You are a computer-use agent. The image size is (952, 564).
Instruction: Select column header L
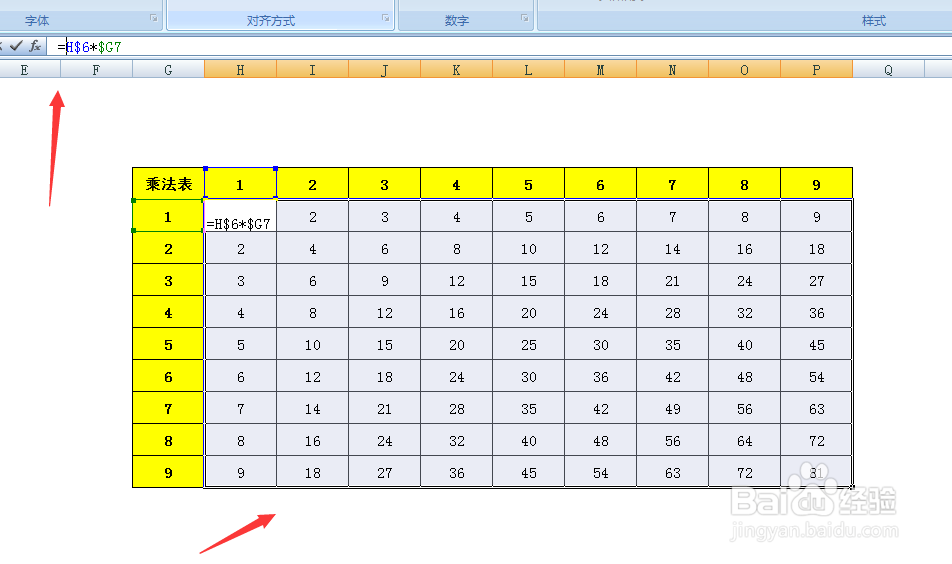coord(528,70)
